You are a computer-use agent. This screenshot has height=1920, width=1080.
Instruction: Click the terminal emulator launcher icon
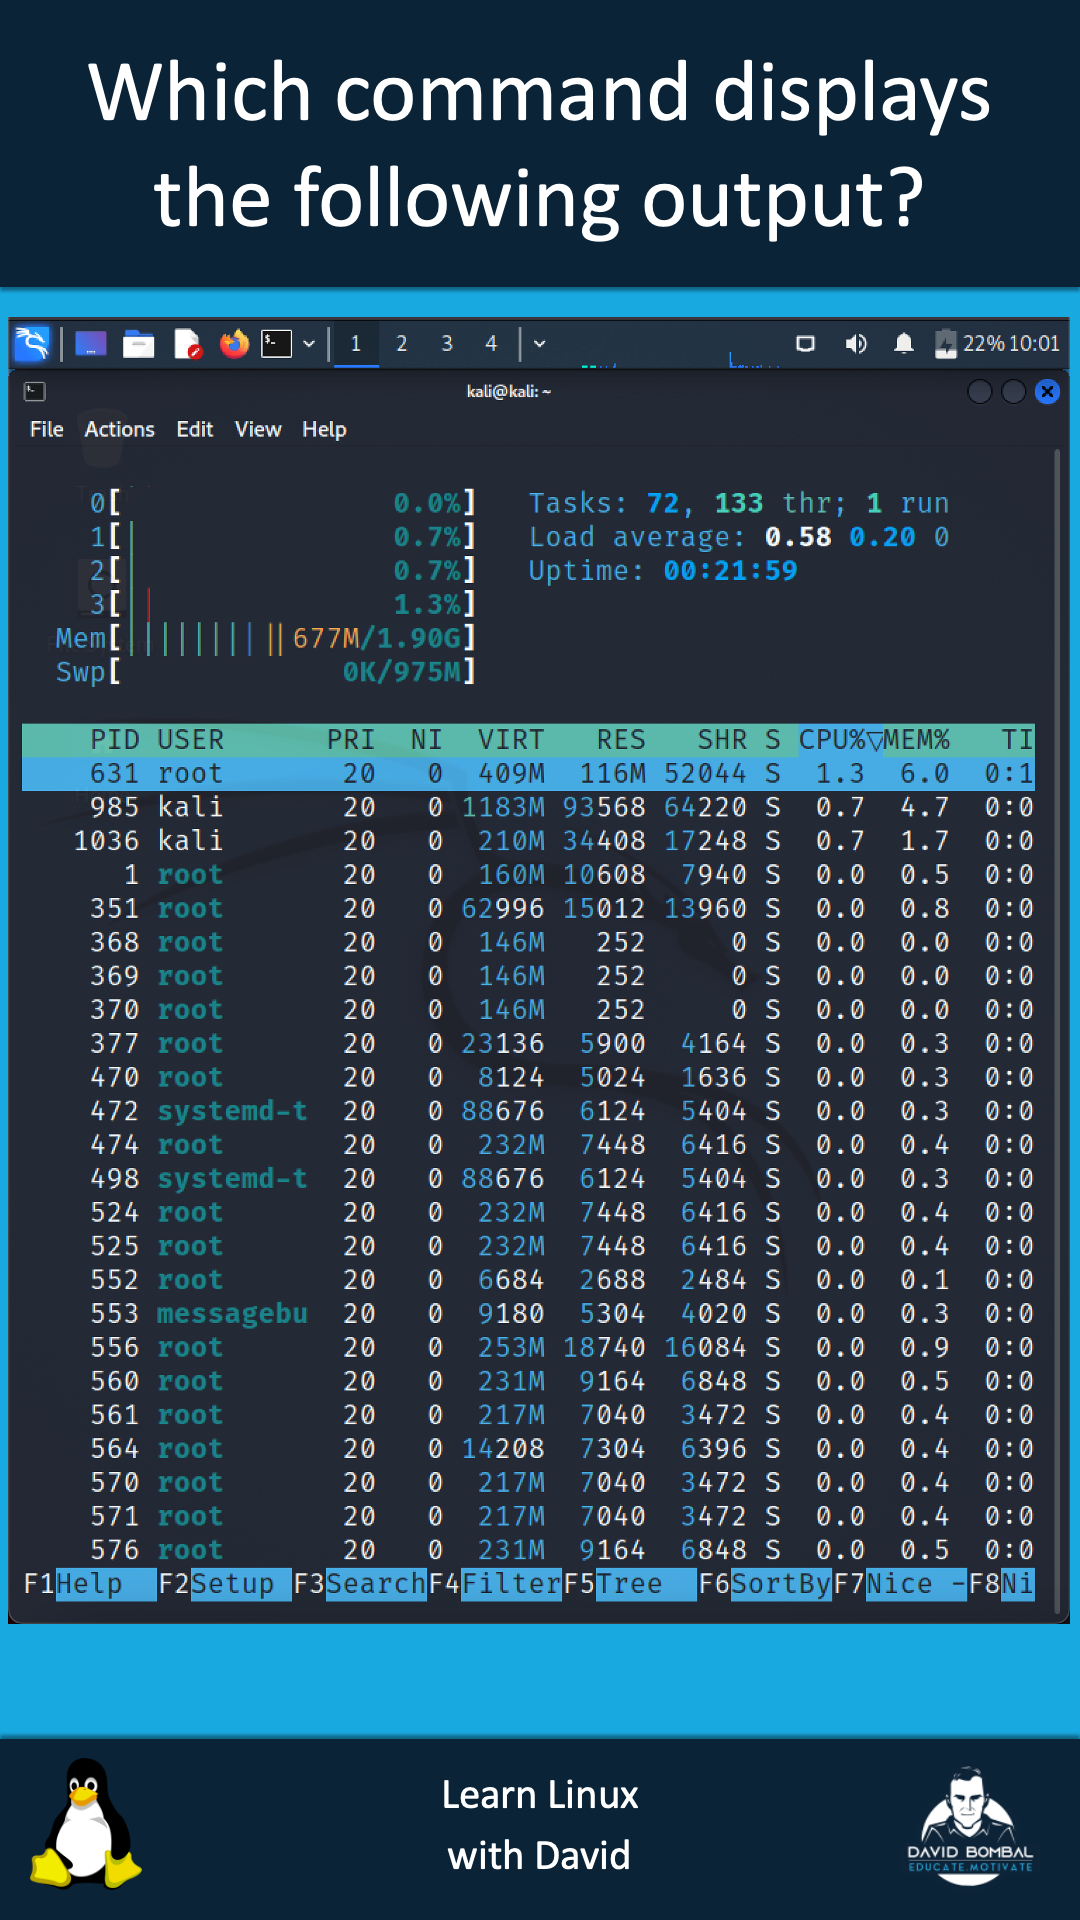click(x=276, y=344)
